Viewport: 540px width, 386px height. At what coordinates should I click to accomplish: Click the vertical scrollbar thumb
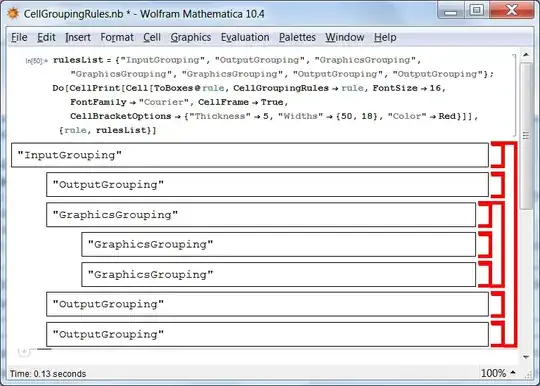(526, 136)
